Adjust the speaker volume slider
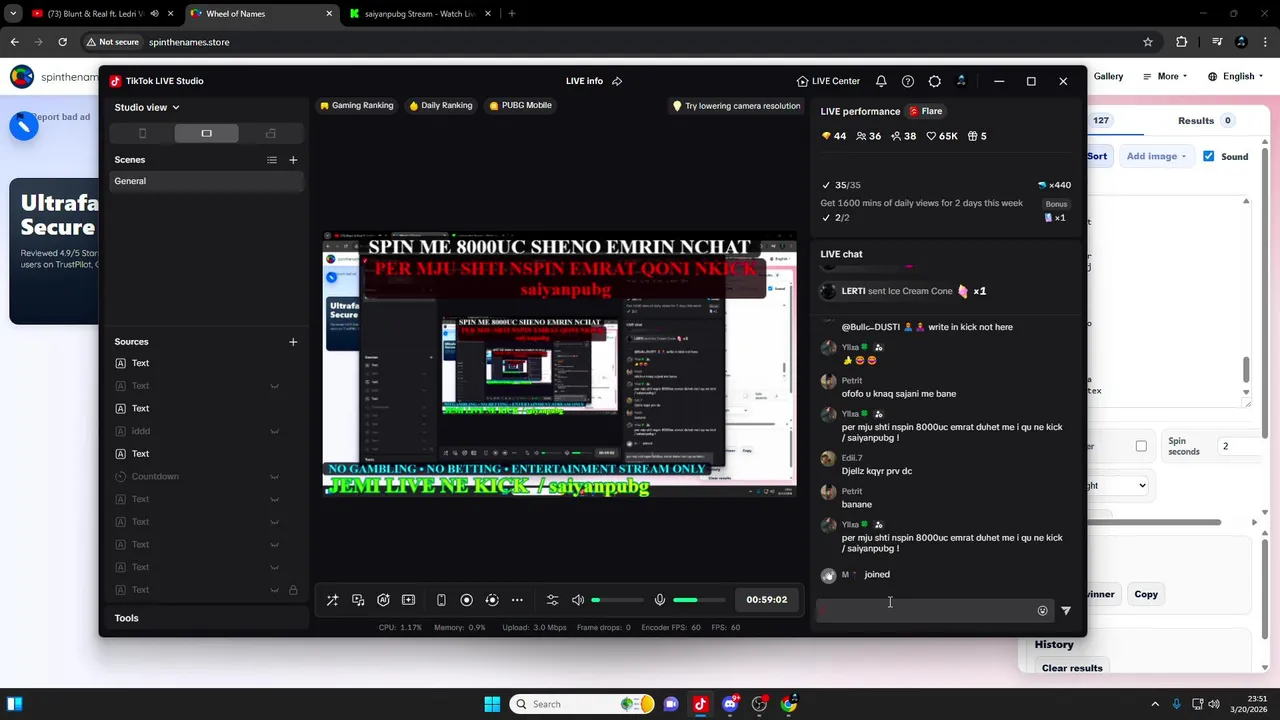Viewport: 1280px width, 720px height. click(617, 600)
